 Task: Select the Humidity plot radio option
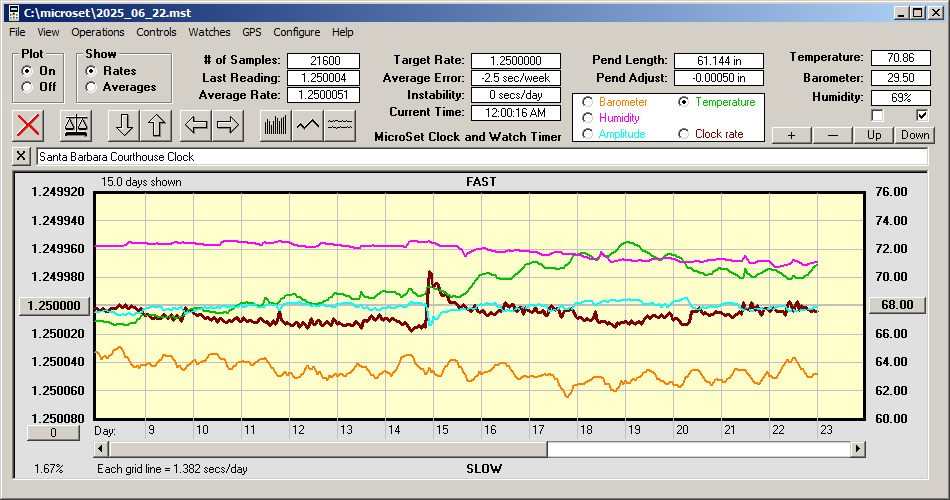[x=587, y=118]
